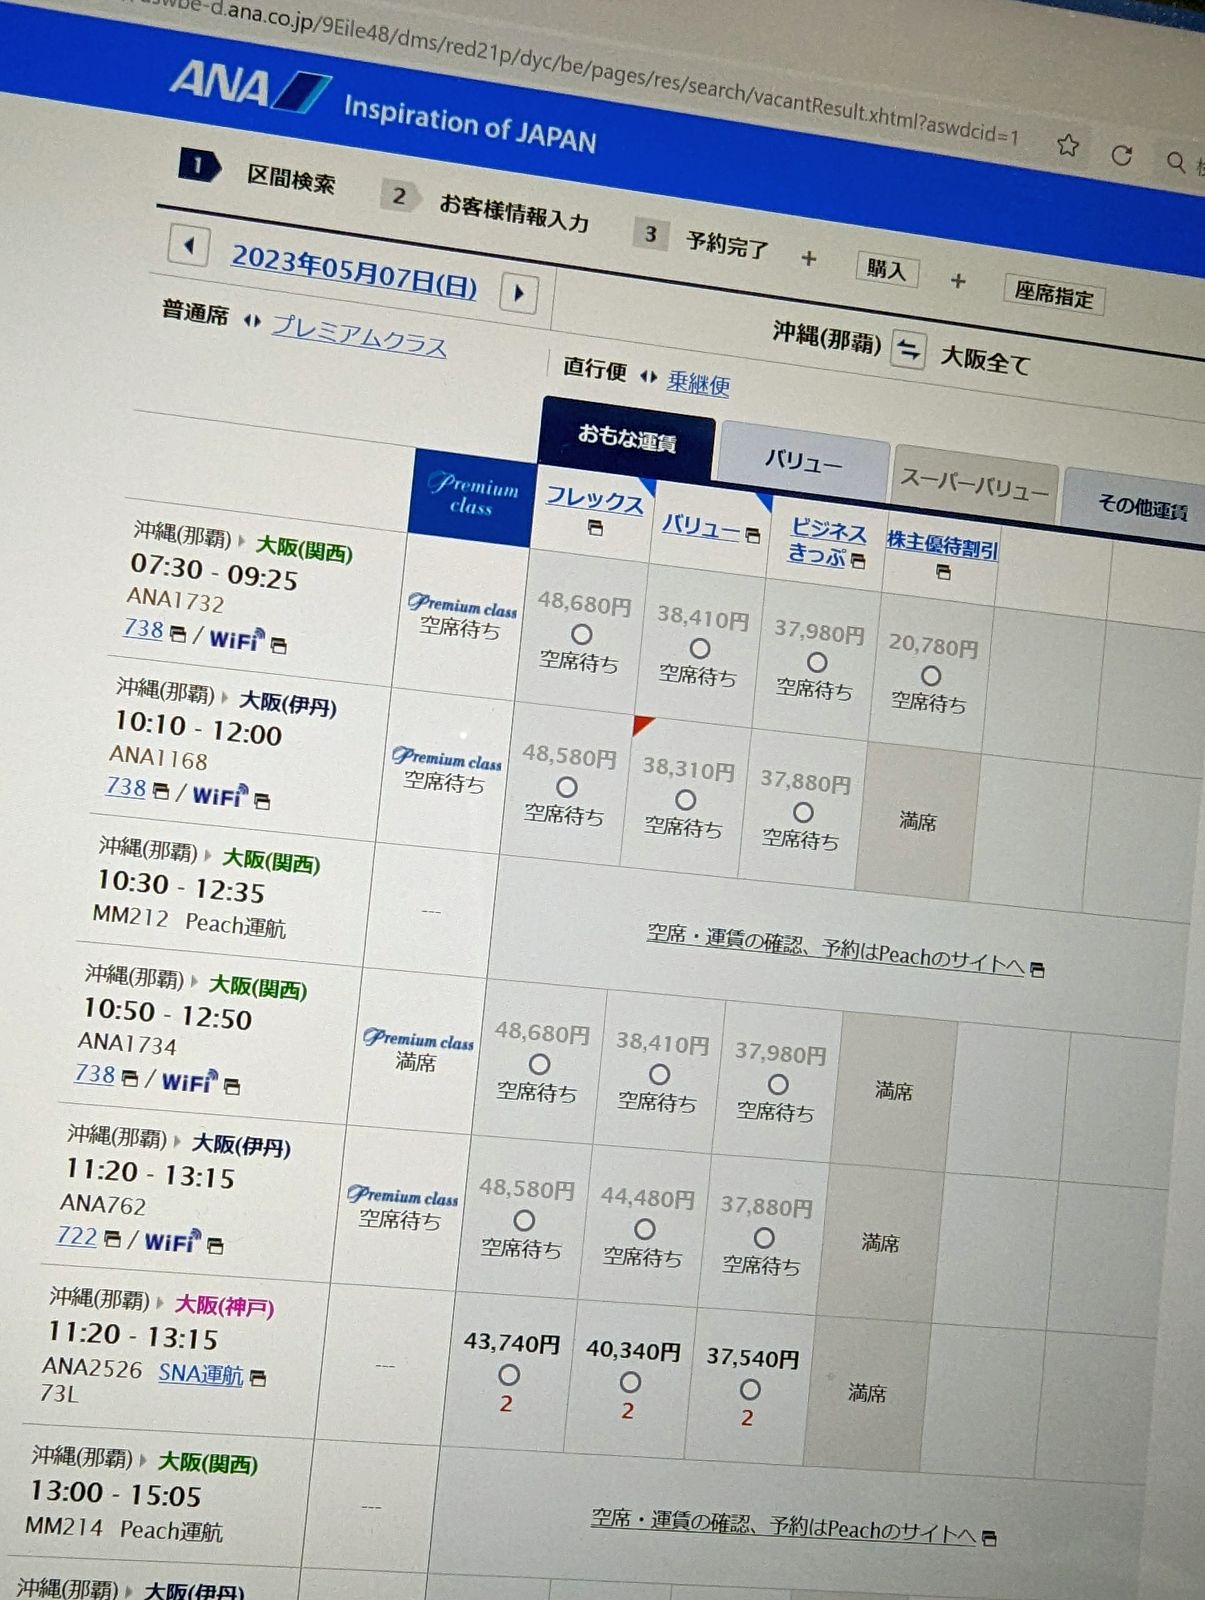The height and width of the screenshot is (1600, 1205).
Task: Open ビジネスきっぷ header link
Action: (x=827, y=541)
